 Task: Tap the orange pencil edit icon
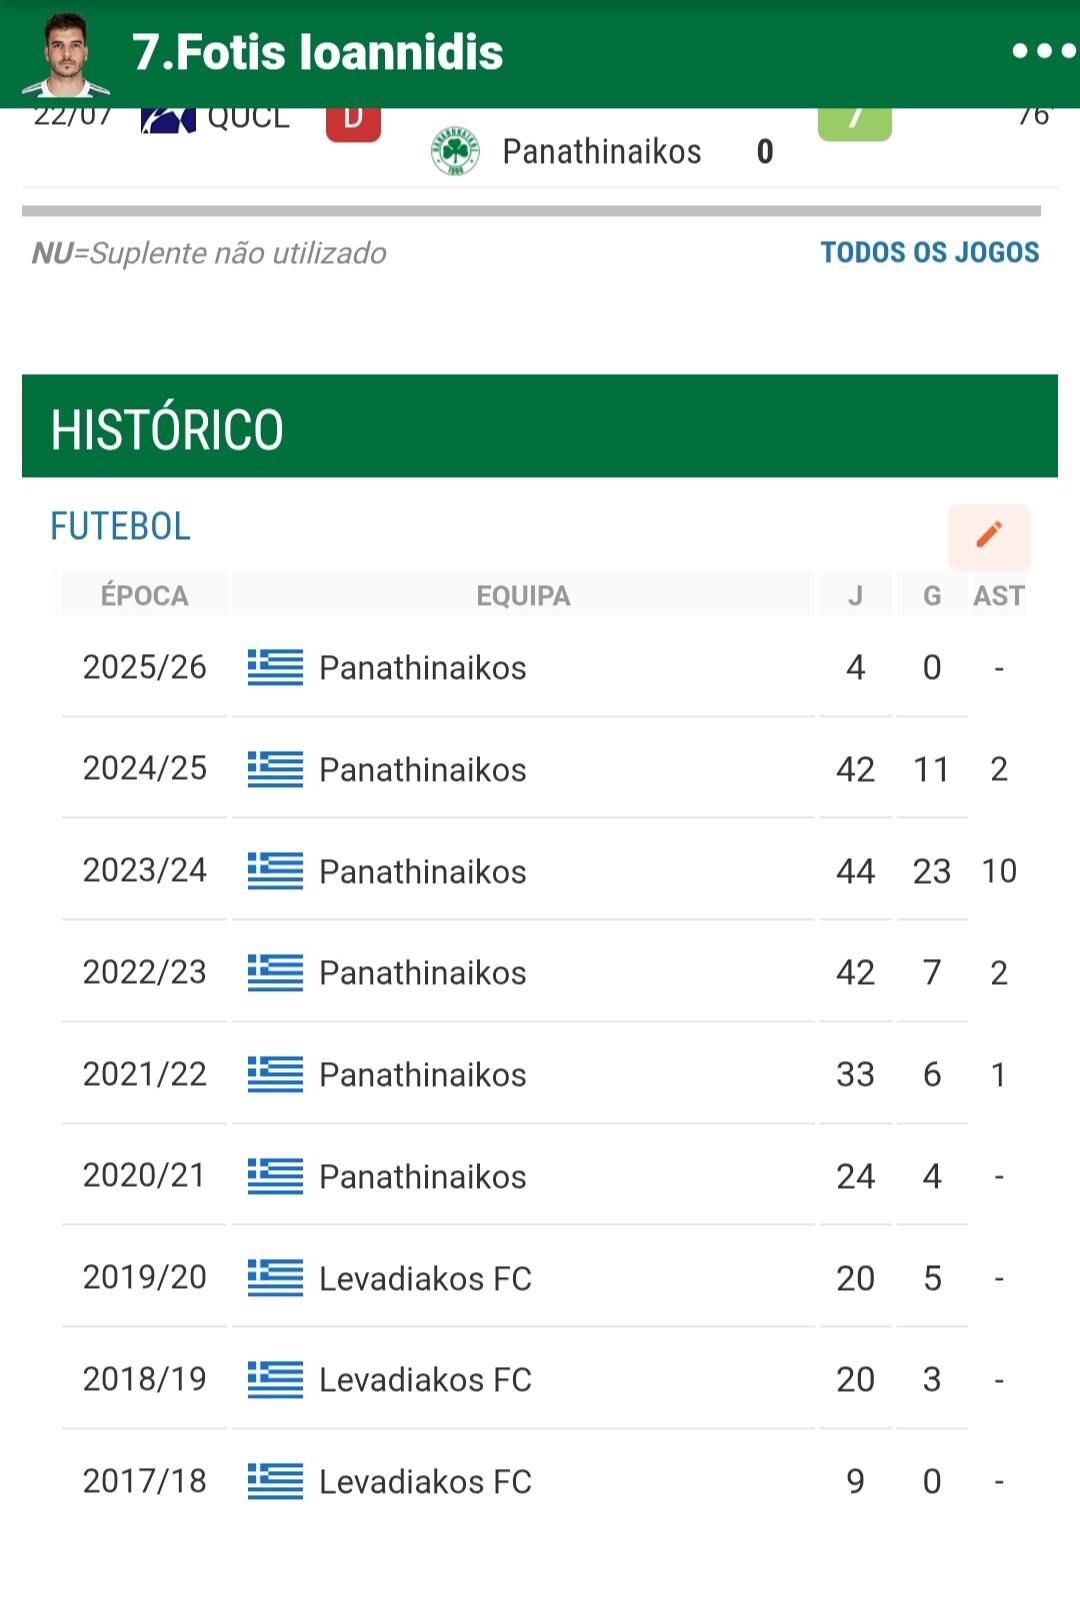coord(989,537)
